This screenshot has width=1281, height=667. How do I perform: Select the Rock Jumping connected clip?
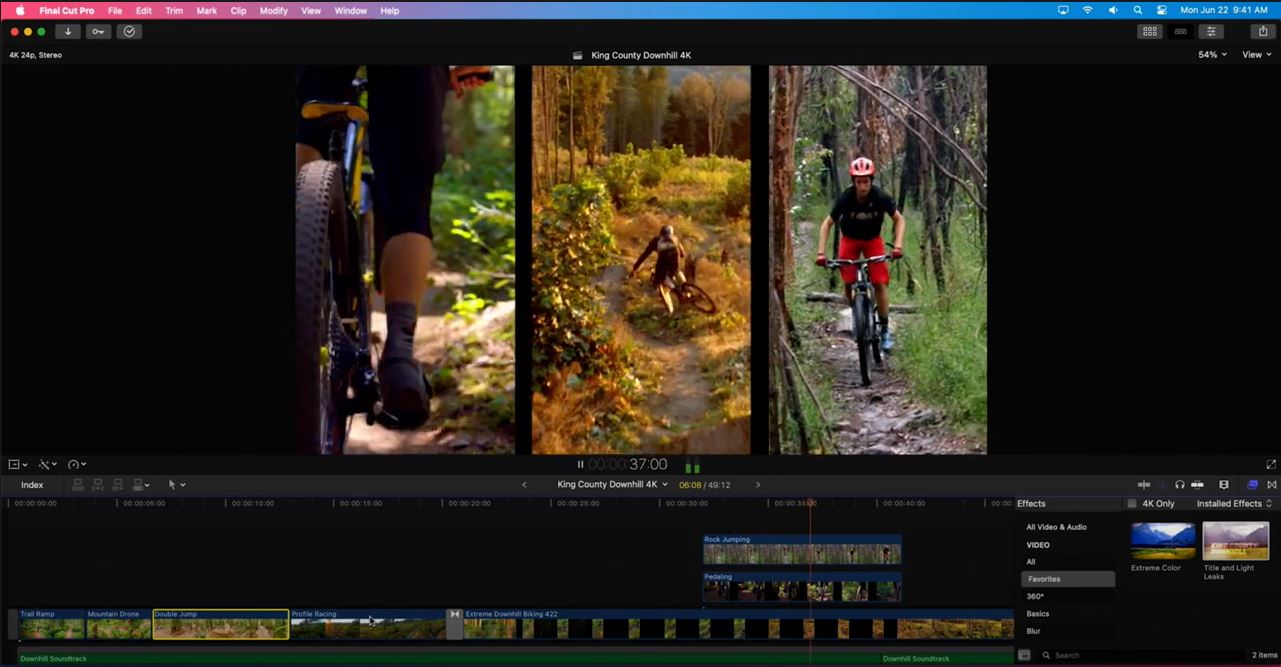802,550
